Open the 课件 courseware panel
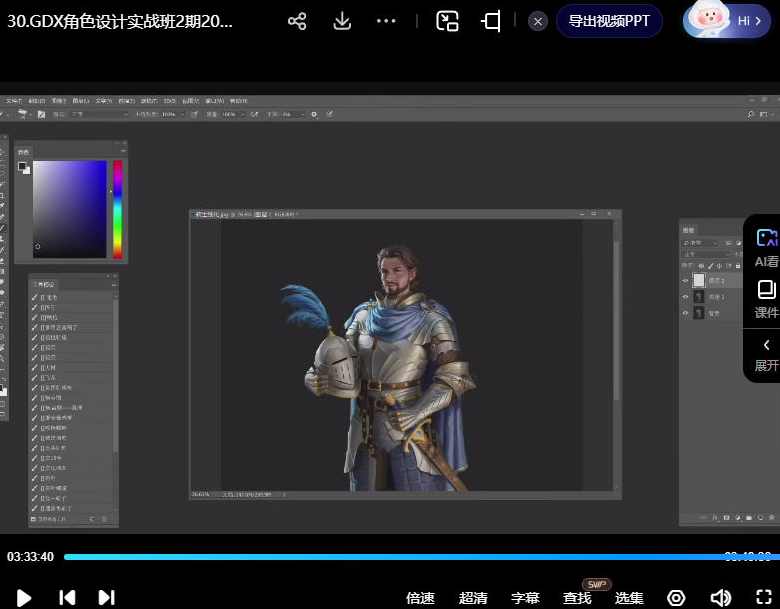Viewport: 780px width, 609px height. pyautogui.click(x=766, y=299)
